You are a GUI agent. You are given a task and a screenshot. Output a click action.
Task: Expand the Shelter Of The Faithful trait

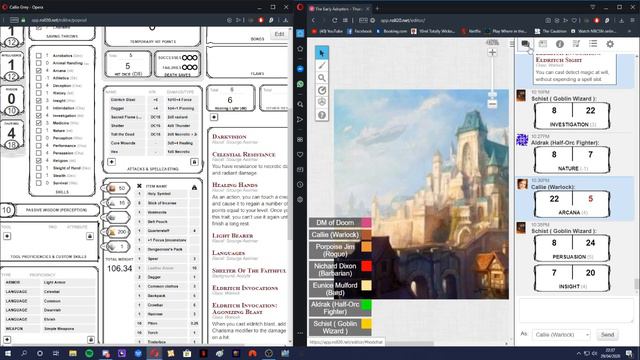coord(249,270)
